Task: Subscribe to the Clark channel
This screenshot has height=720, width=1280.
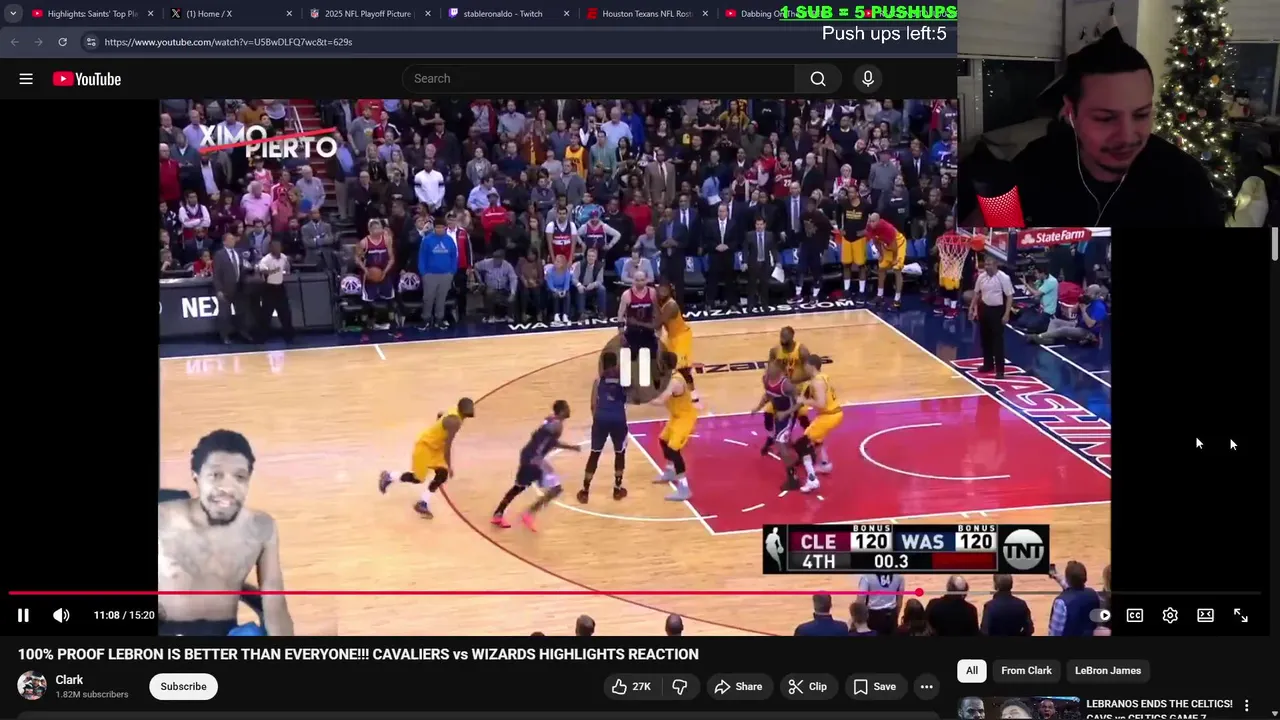Action: click(183, 686)
